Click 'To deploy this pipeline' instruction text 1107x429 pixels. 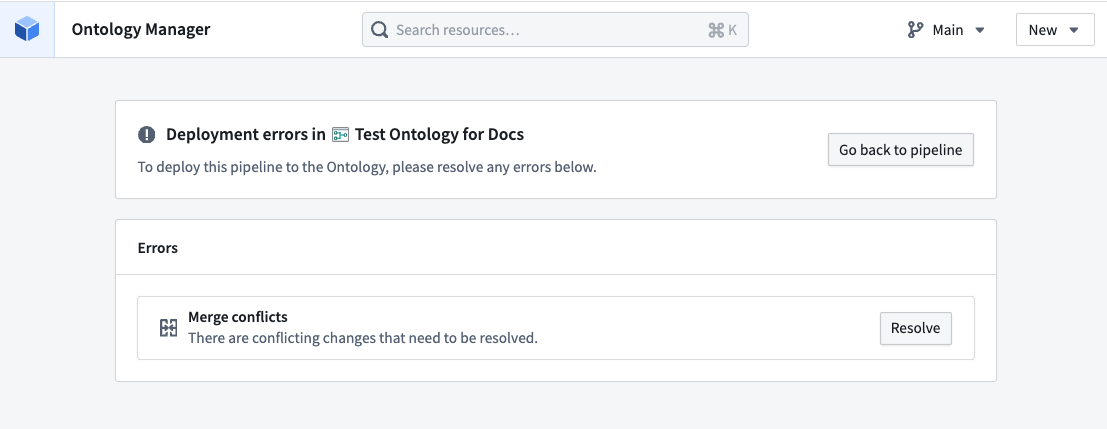(367, 168)
